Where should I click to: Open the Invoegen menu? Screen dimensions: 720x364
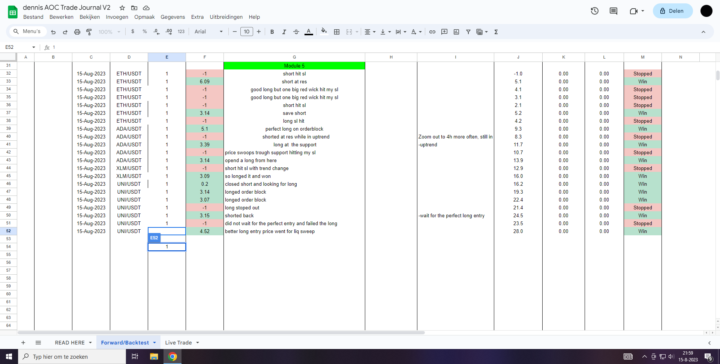point(117,17)
